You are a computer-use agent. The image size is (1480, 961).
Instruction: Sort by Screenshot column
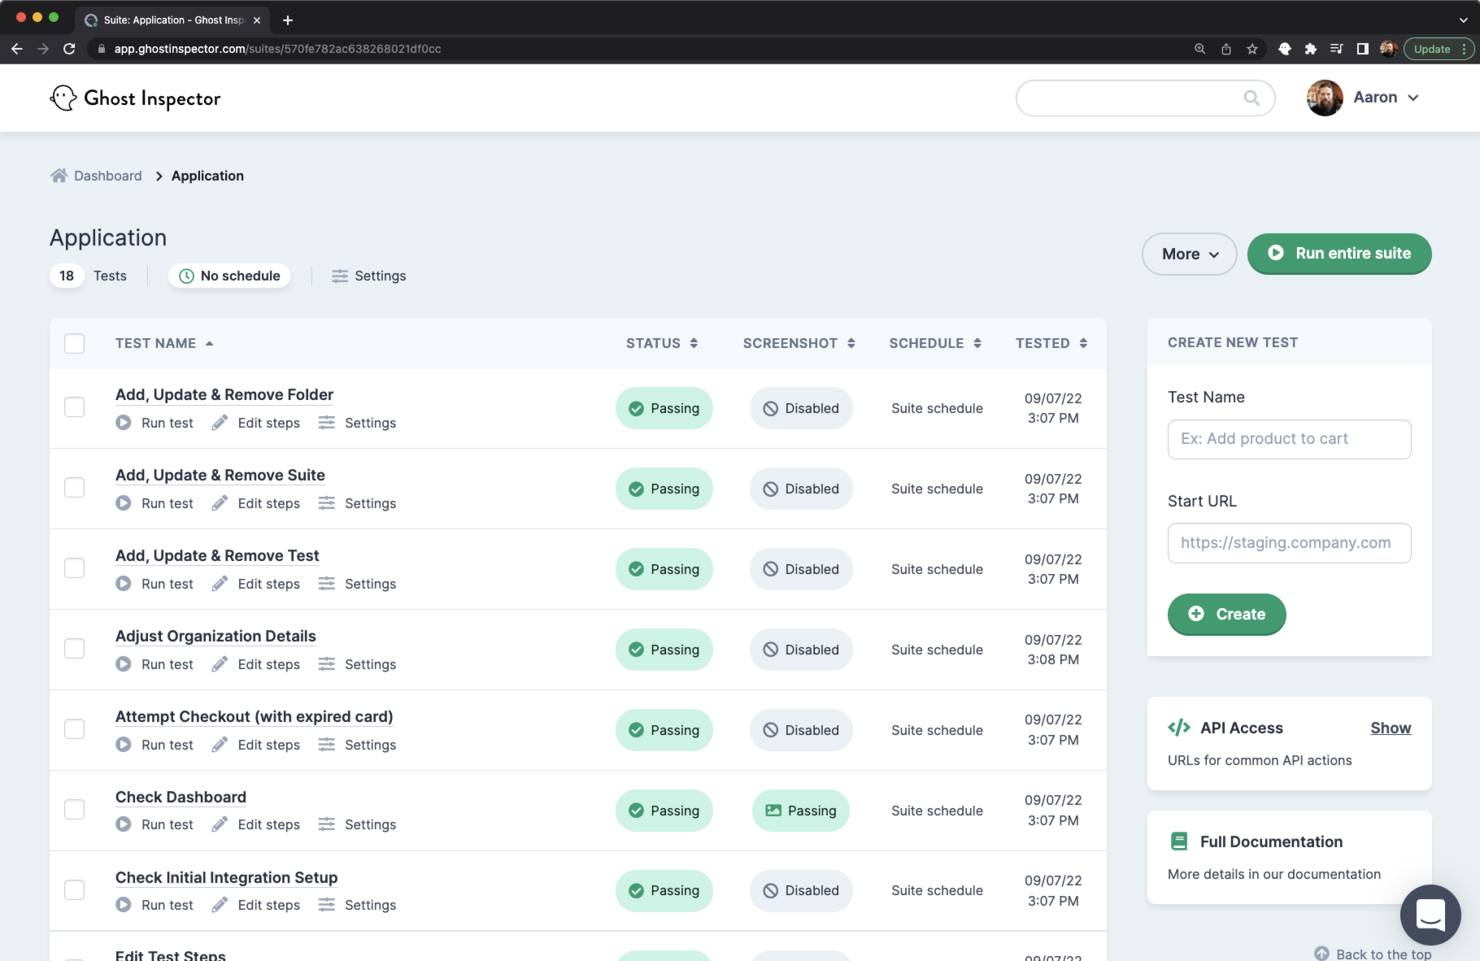coord(799,343)
